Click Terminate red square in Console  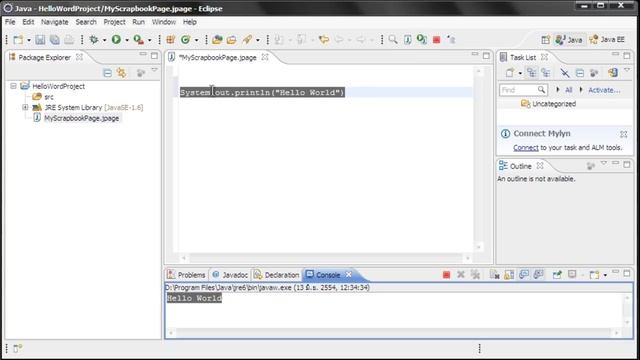[x=446, y=275]
